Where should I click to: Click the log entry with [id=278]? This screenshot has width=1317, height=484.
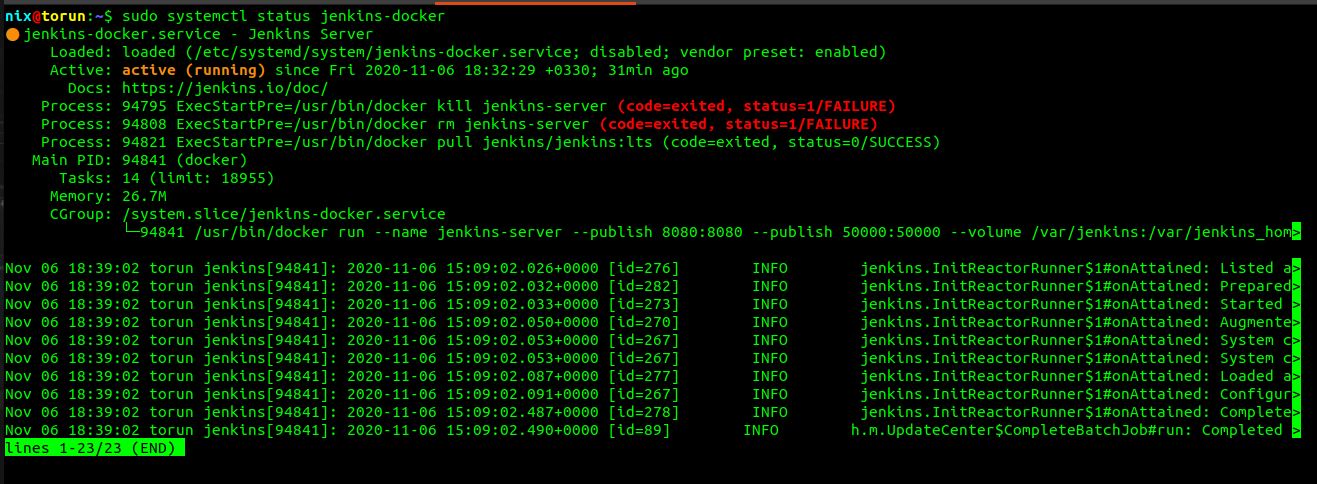tap(653, 413)
